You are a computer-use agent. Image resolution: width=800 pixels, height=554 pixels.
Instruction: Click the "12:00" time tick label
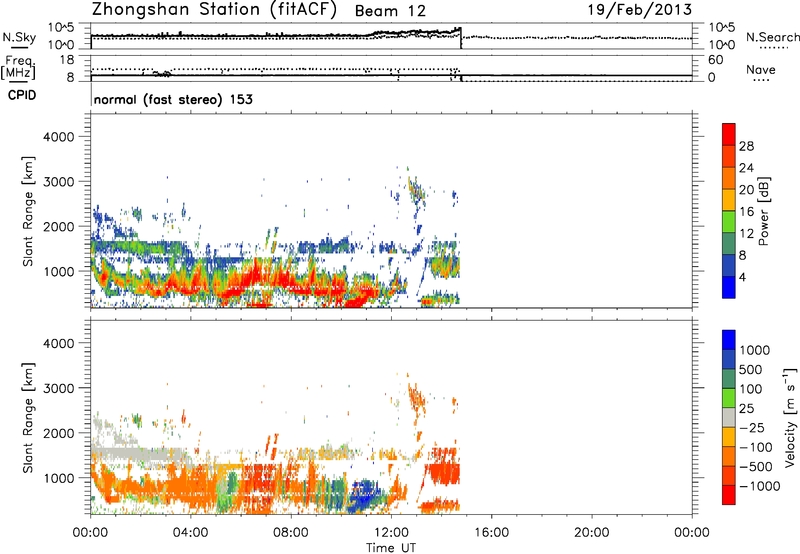point(391,533)
